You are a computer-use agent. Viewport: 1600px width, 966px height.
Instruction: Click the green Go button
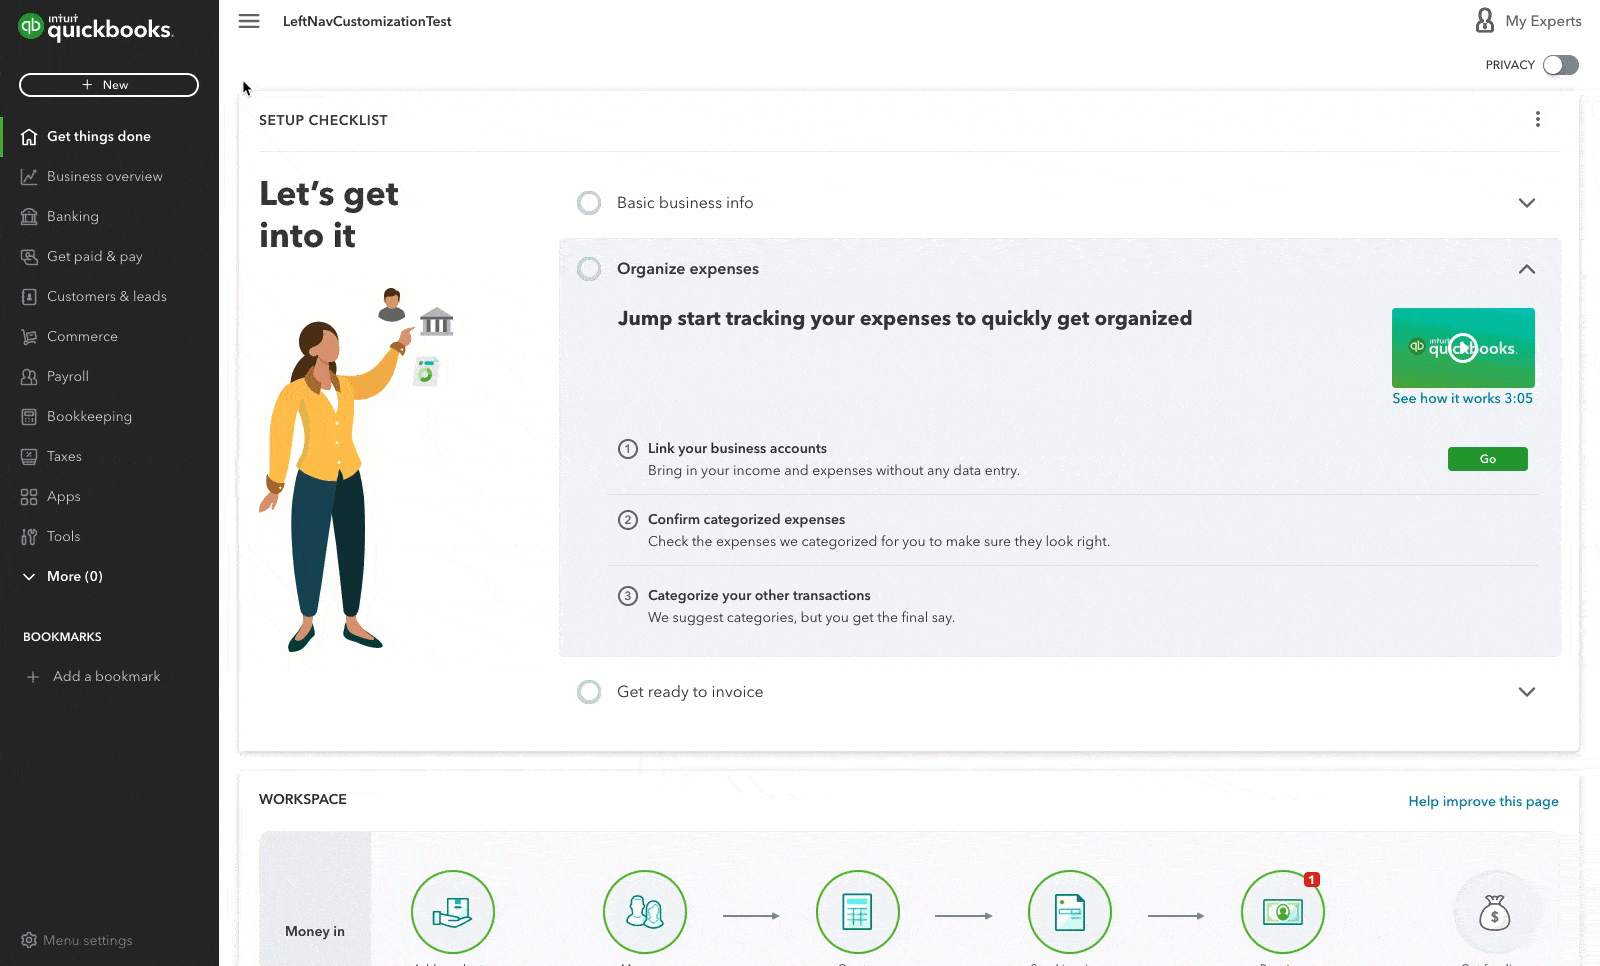pyautogui.click(x=1488, y=459)
